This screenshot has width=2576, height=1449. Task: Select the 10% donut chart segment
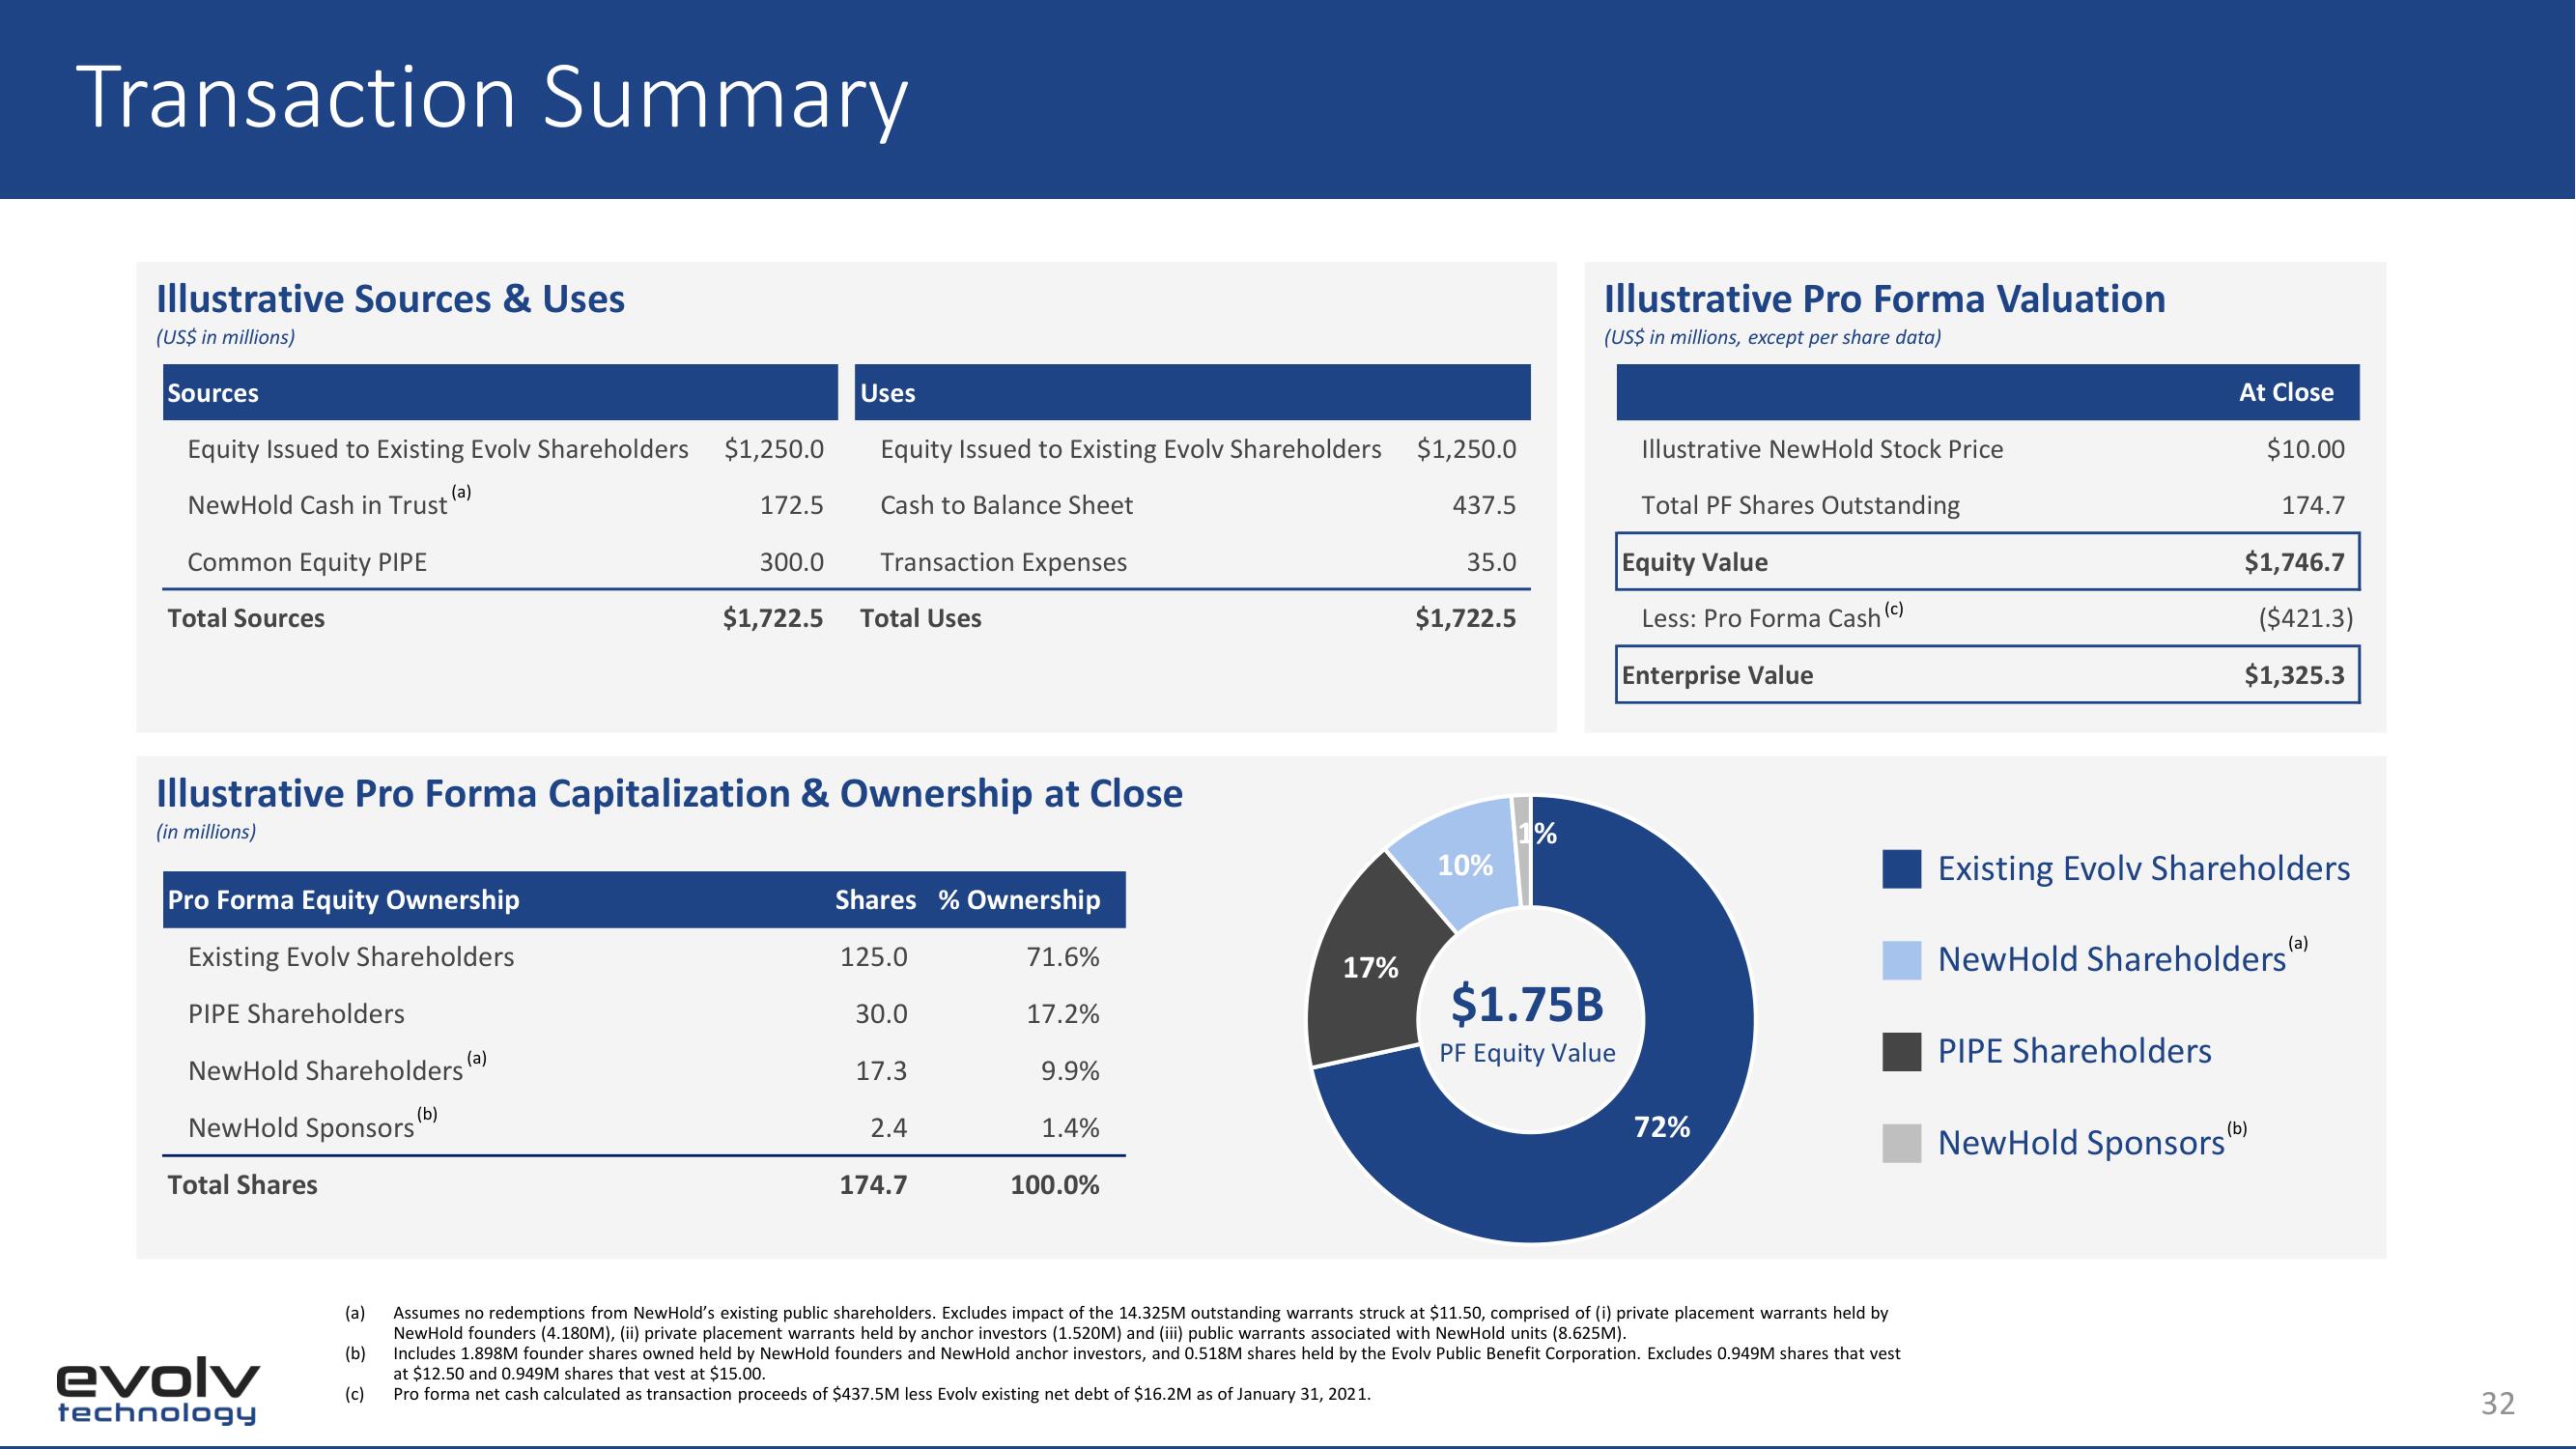[1465, 865]
